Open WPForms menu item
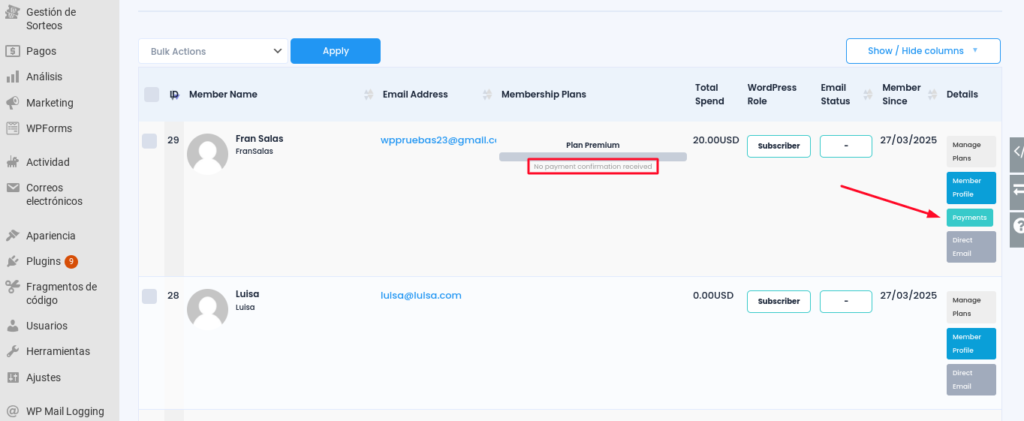This screenshot has height=421, width=1024. pos(49,128)
